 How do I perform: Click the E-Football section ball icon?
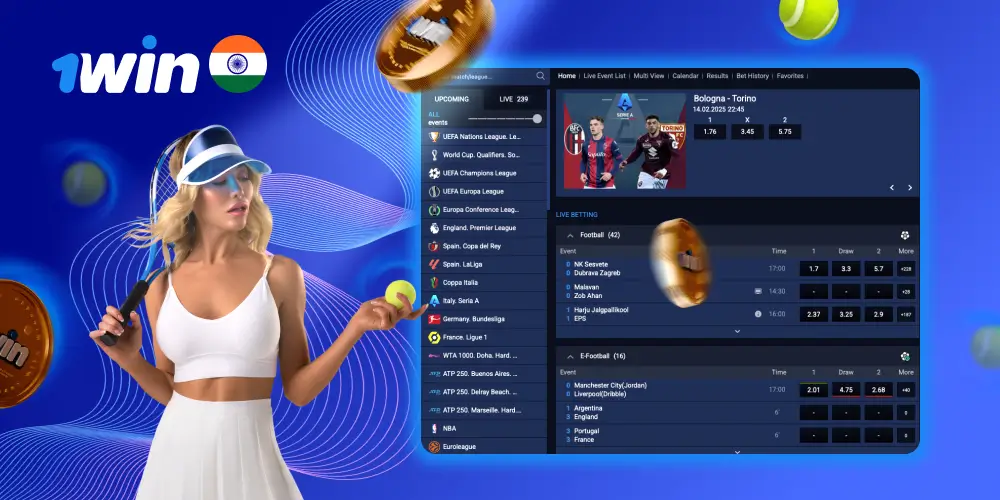(x=905, y=356)
